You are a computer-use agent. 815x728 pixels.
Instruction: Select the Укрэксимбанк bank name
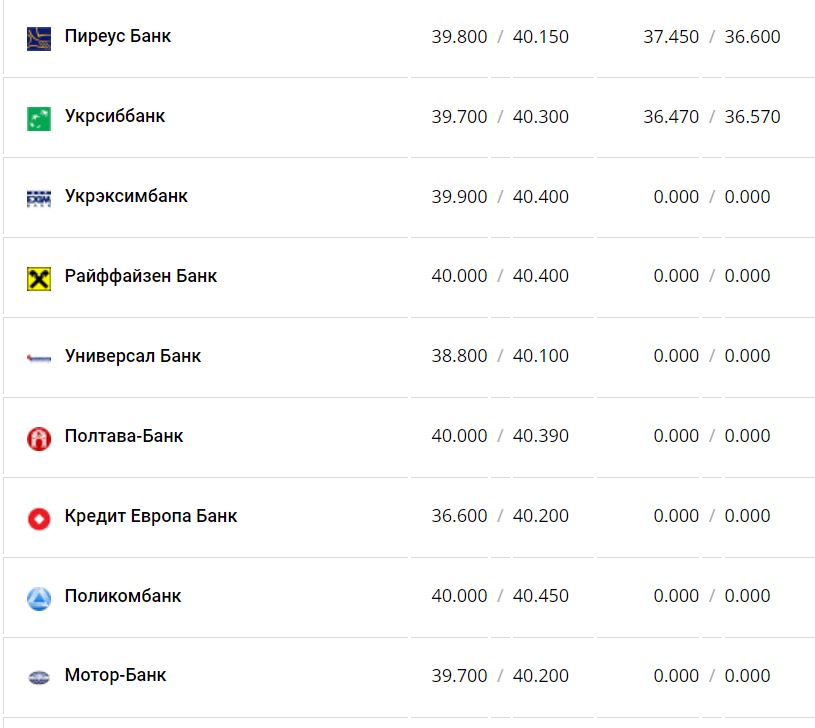[126, 197]
